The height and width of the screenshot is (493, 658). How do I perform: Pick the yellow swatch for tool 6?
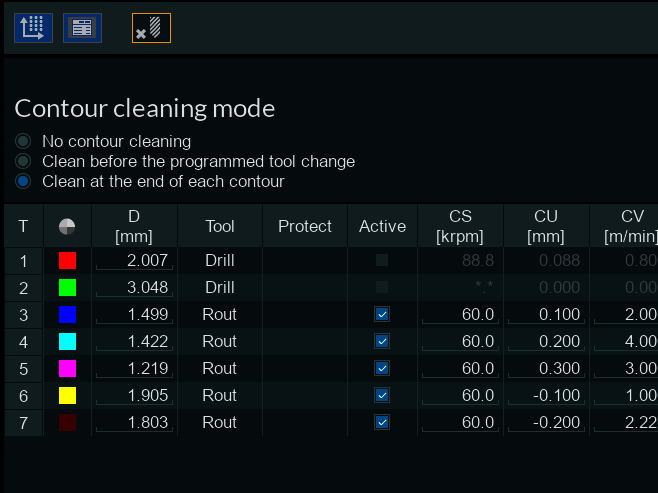pos(67,395)
